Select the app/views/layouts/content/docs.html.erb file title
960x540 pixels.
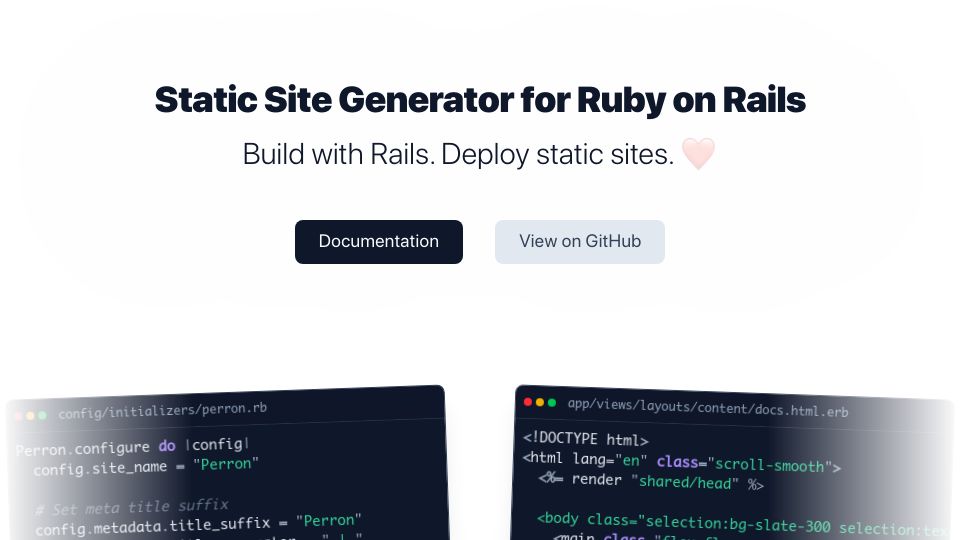(x=708, y=408)
